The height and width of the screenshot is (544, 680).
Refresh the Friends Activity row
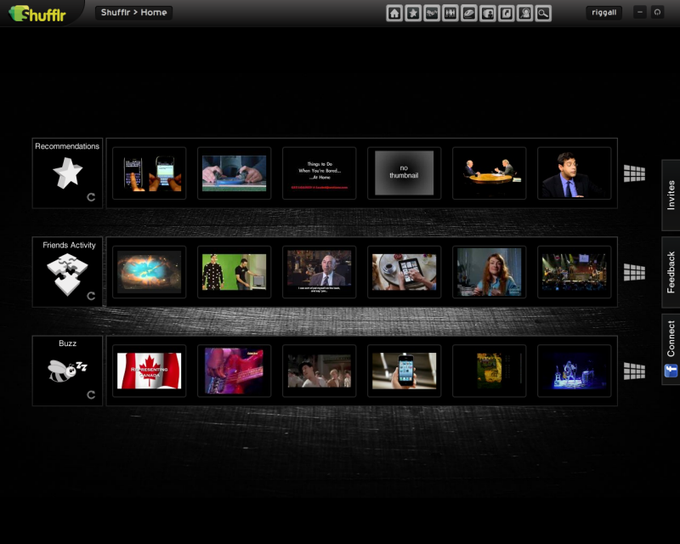pyautogui.click(x=91, y=296)
